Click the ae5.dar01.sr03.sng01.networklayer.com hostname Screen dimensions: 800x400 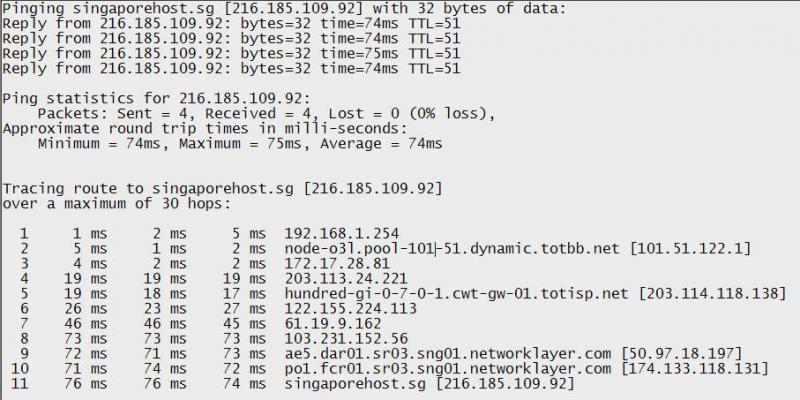coord(447,354)
